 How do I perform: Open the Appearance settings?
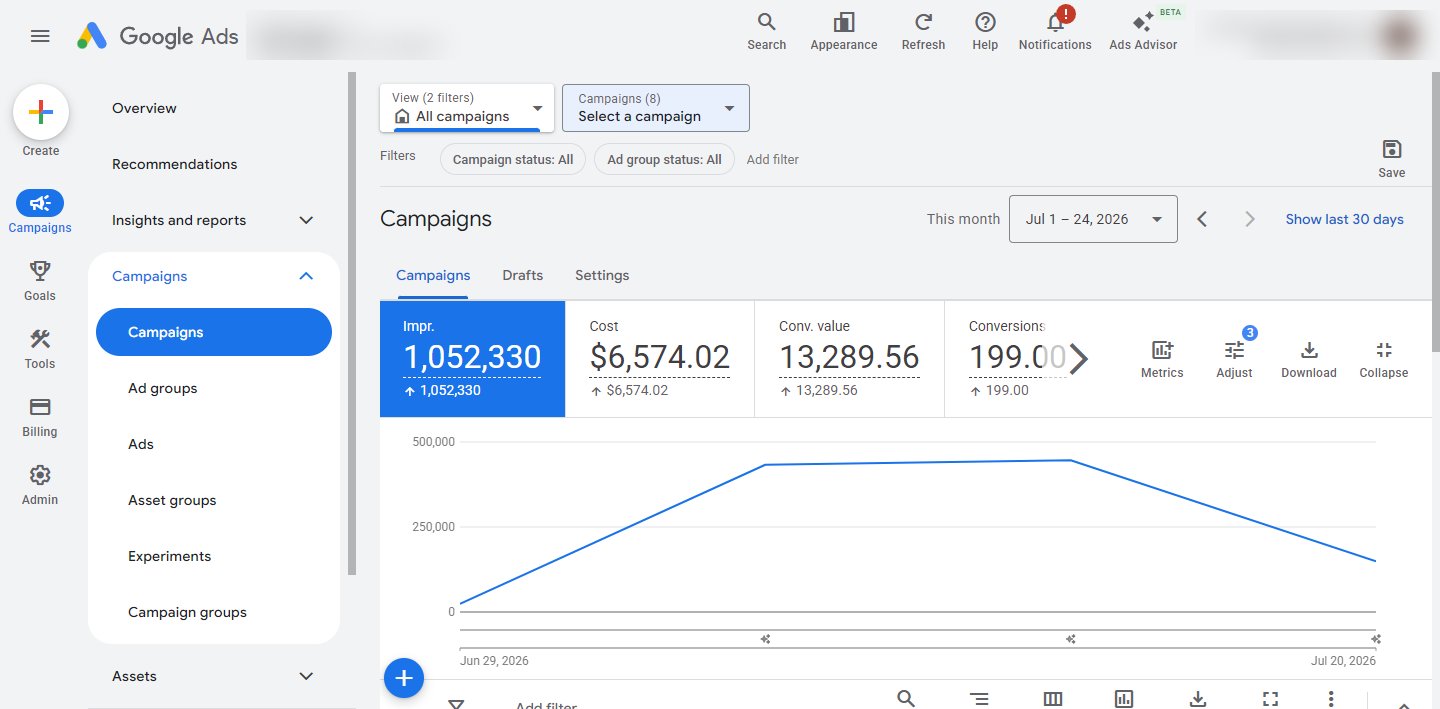pyautogui.click(x=844, y=31)
